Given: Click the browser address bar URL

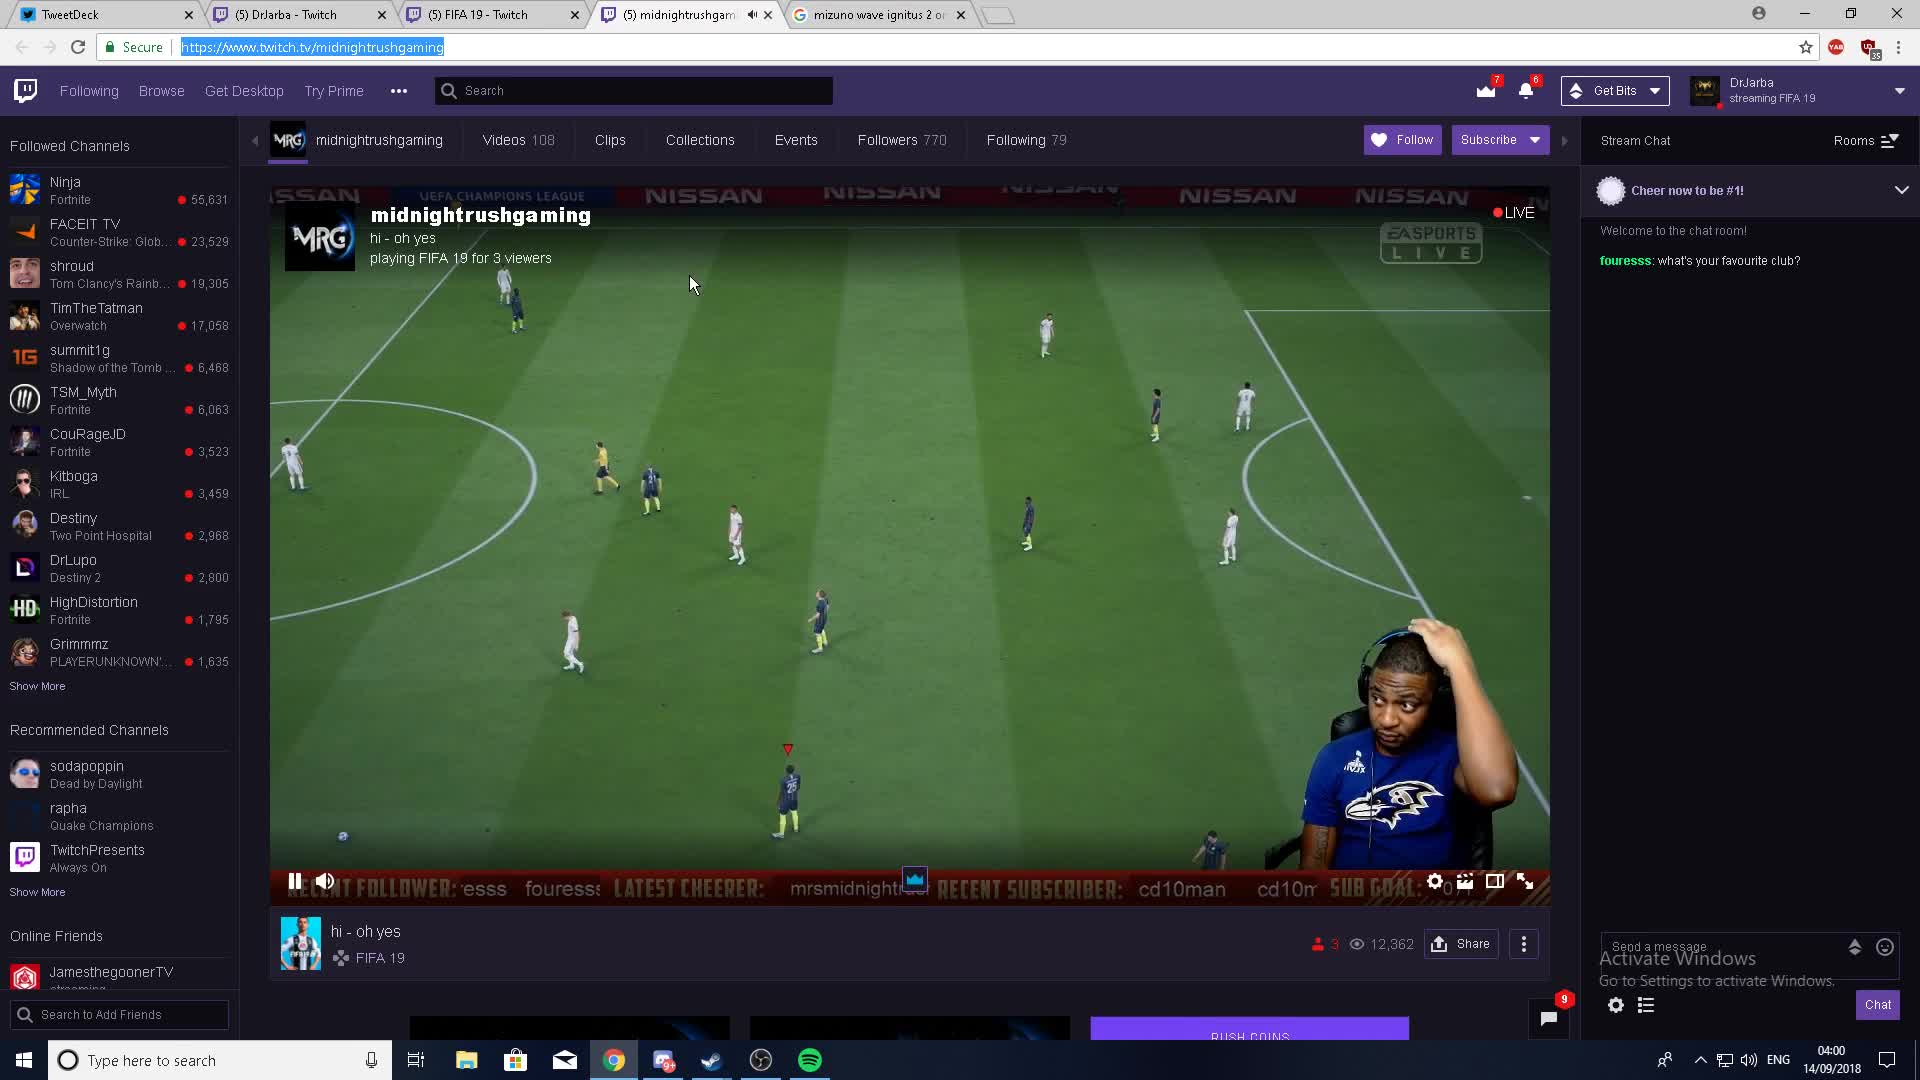Looking at the screenshot, I should pyautogui.click(x=312, y=47).
